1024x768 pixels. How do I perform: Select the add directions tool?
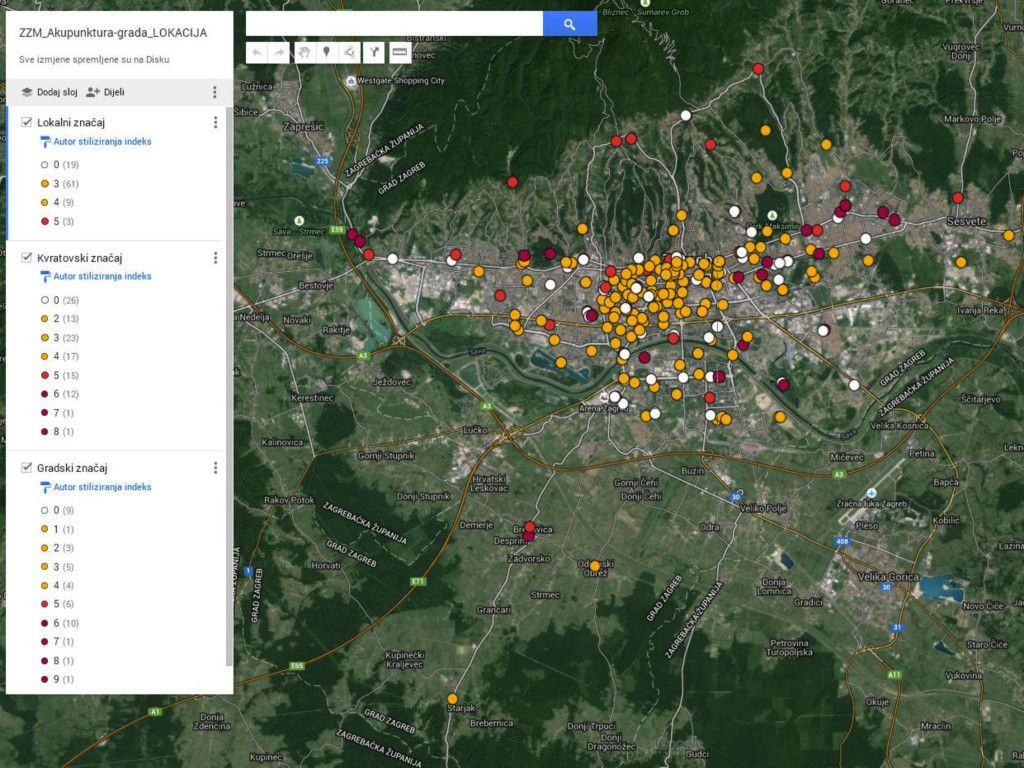[374, 52]
